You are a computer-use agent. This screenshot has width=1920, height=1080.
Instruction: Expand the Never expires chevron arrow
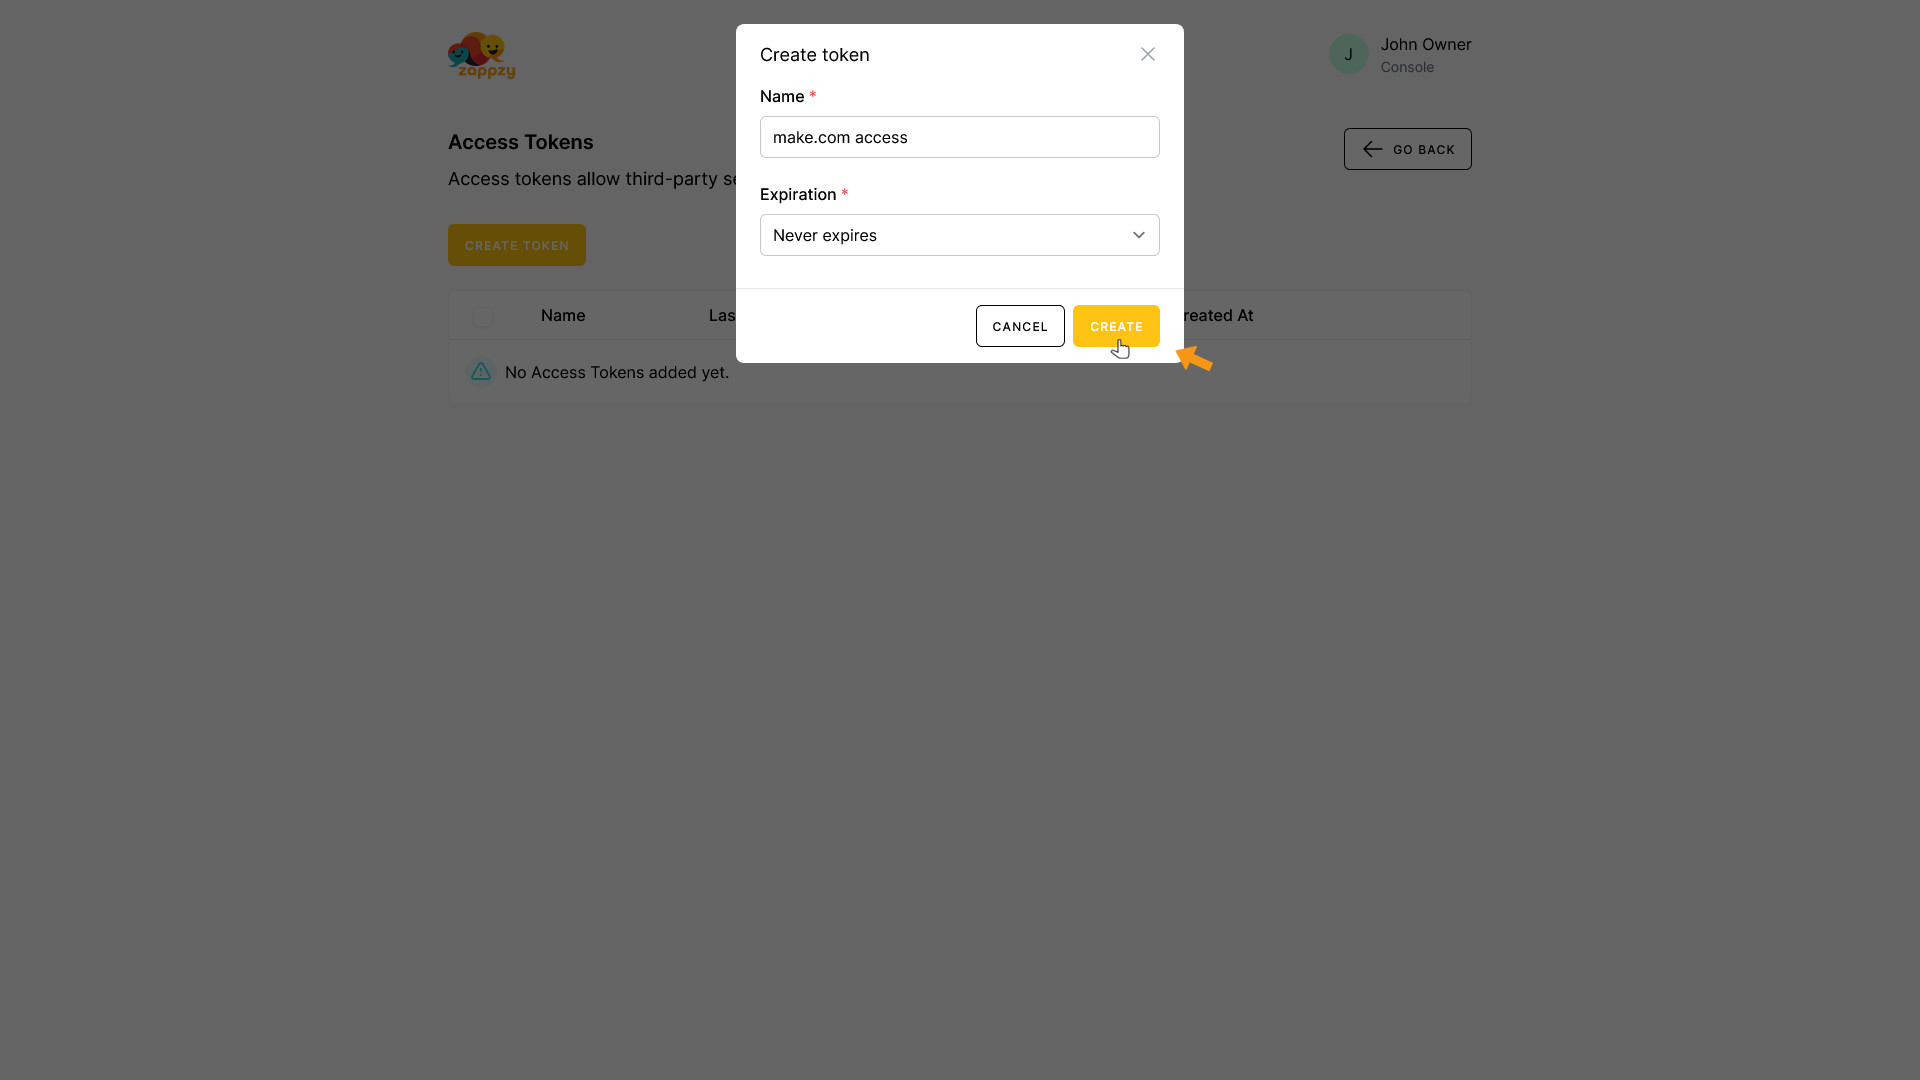[1138, 235]
